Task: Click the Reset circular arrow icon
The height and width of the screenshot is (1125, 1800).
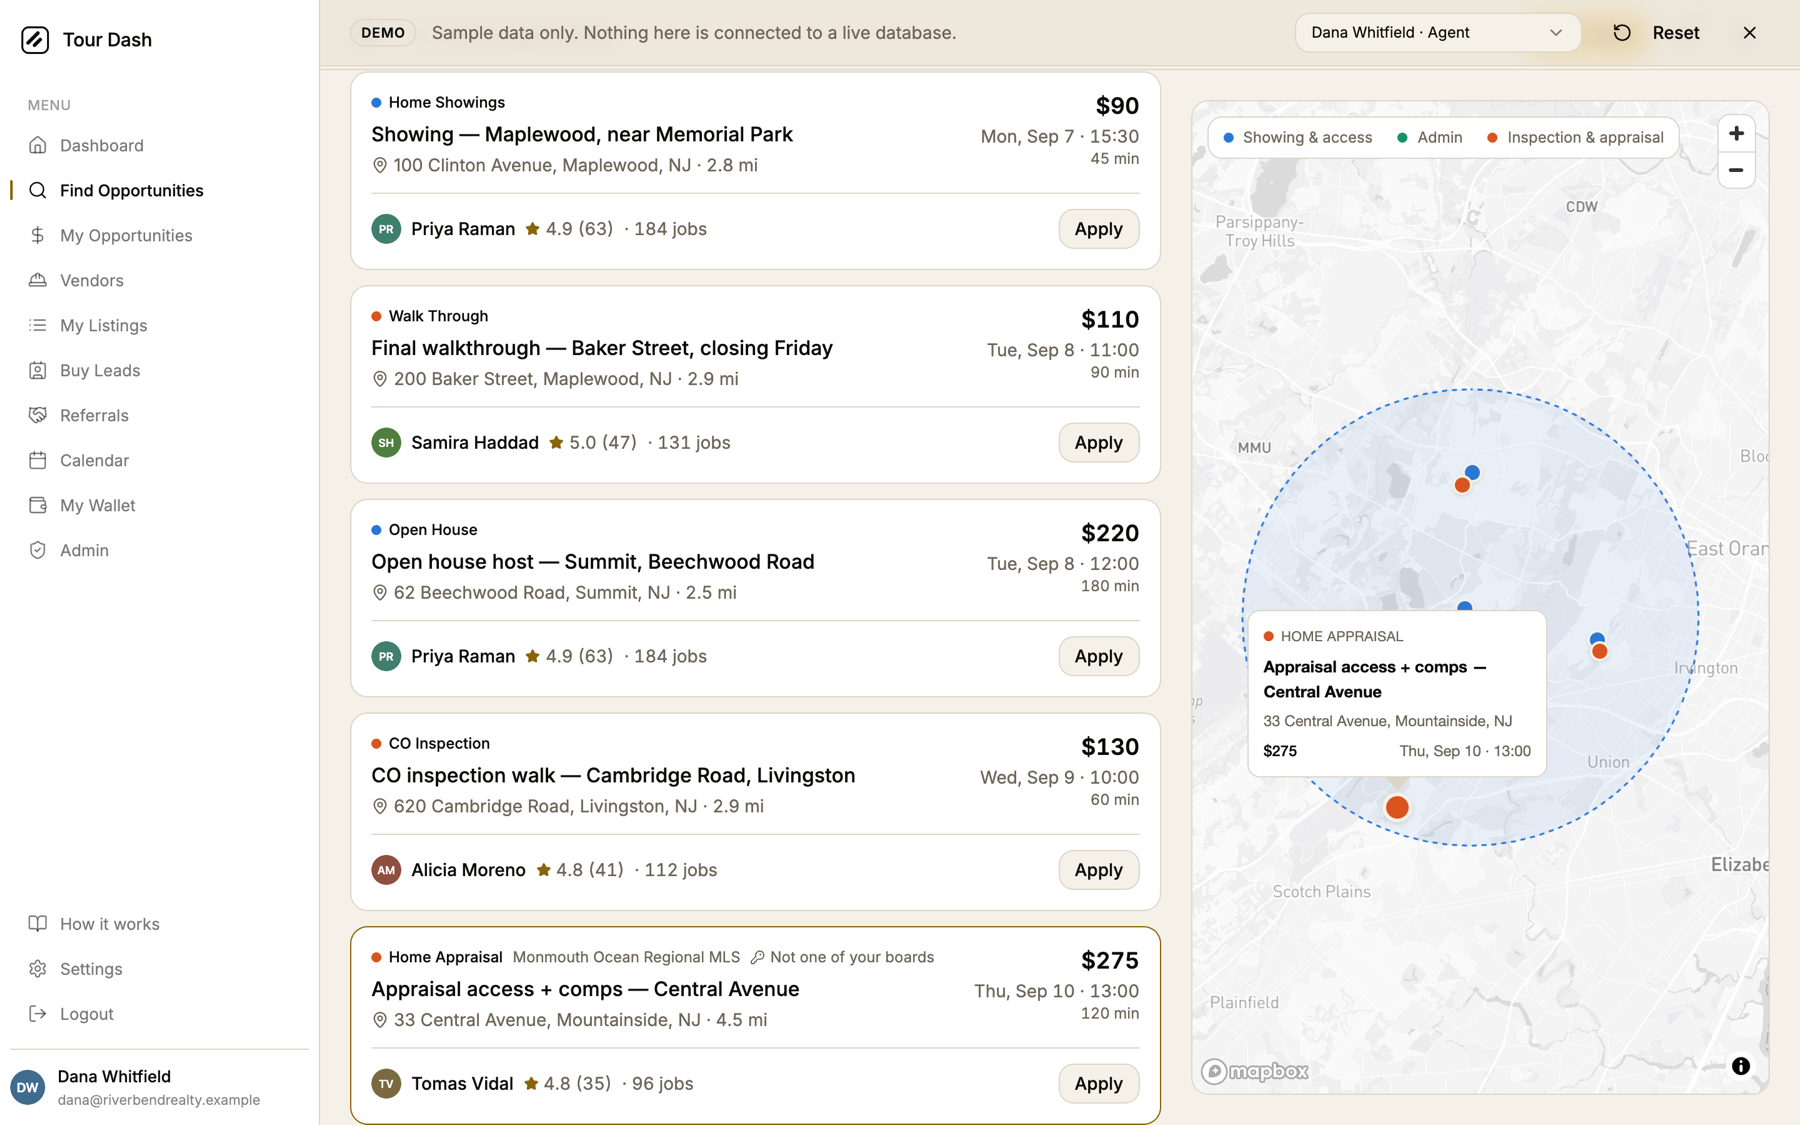Action: coord(1622,33)
